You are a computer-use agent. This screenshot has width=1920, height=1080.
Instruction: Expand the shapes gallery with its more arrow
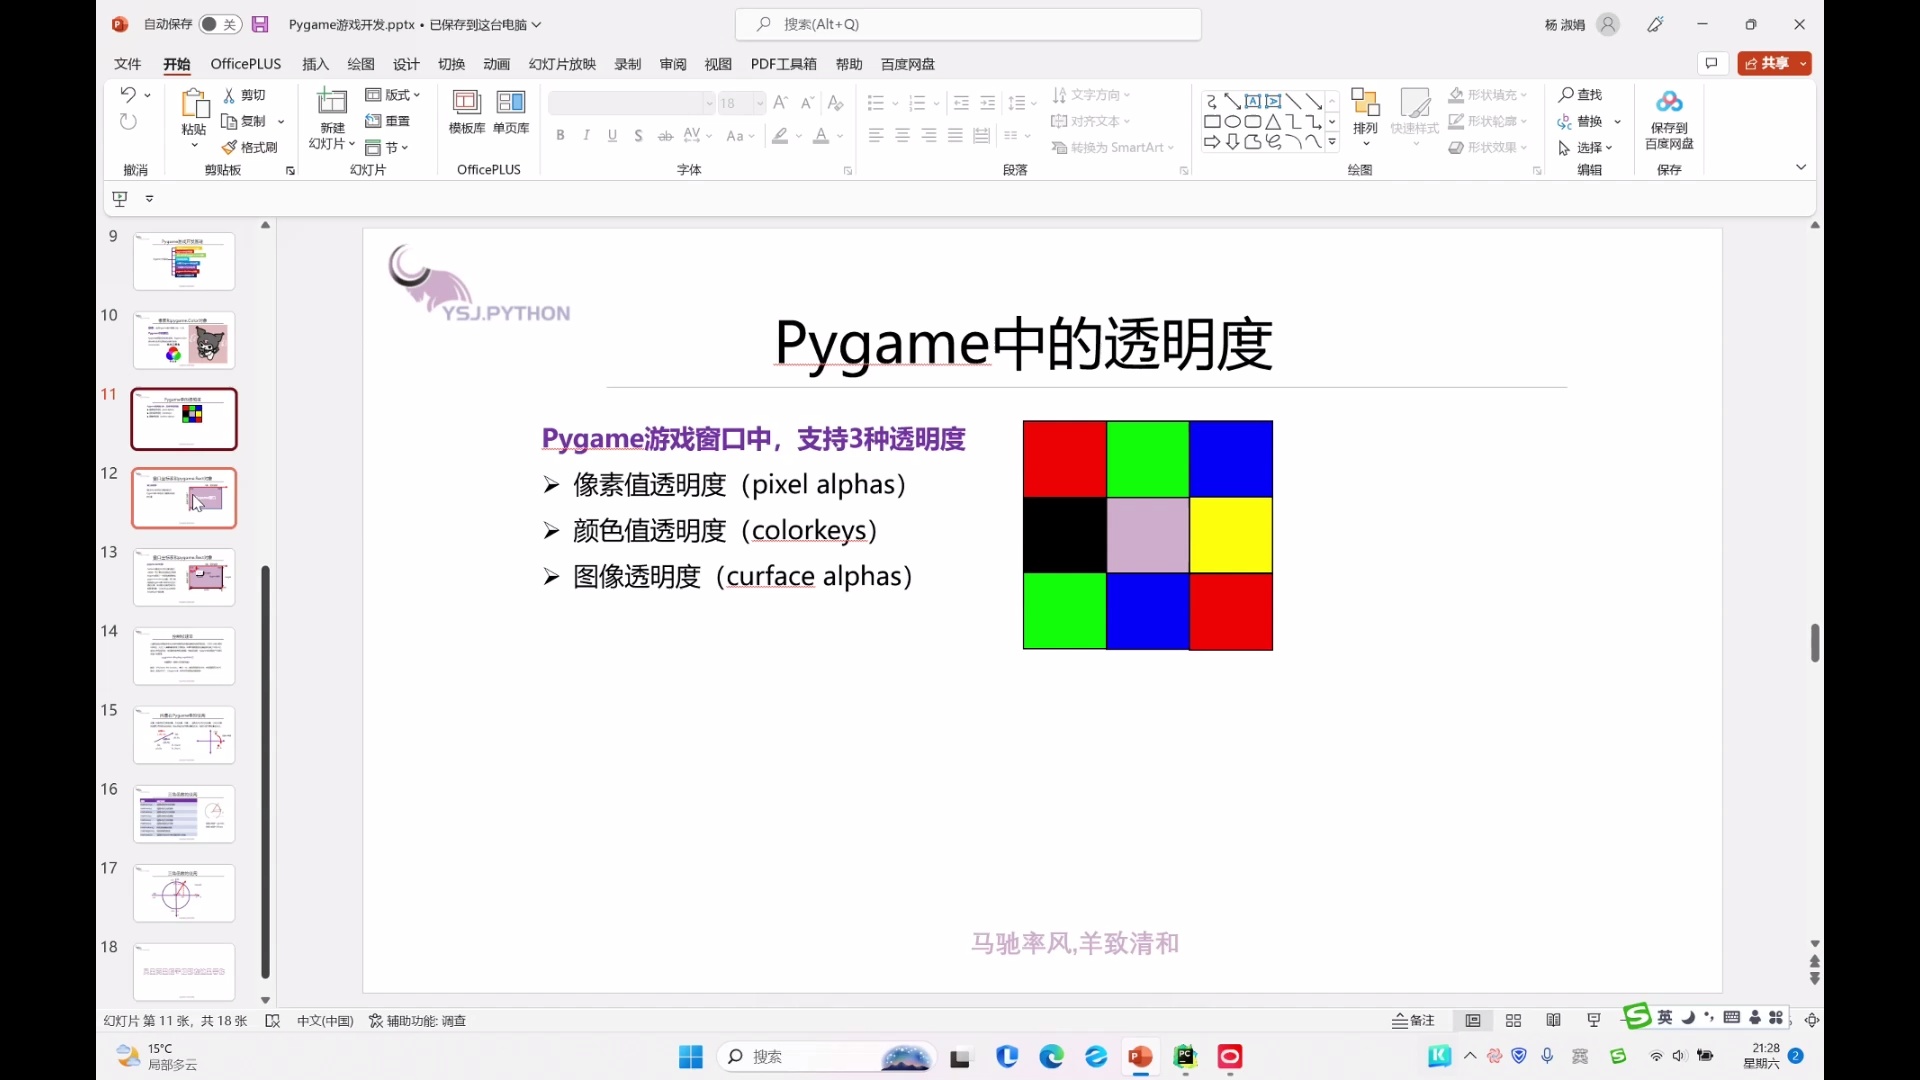(x=1333, y=143)
